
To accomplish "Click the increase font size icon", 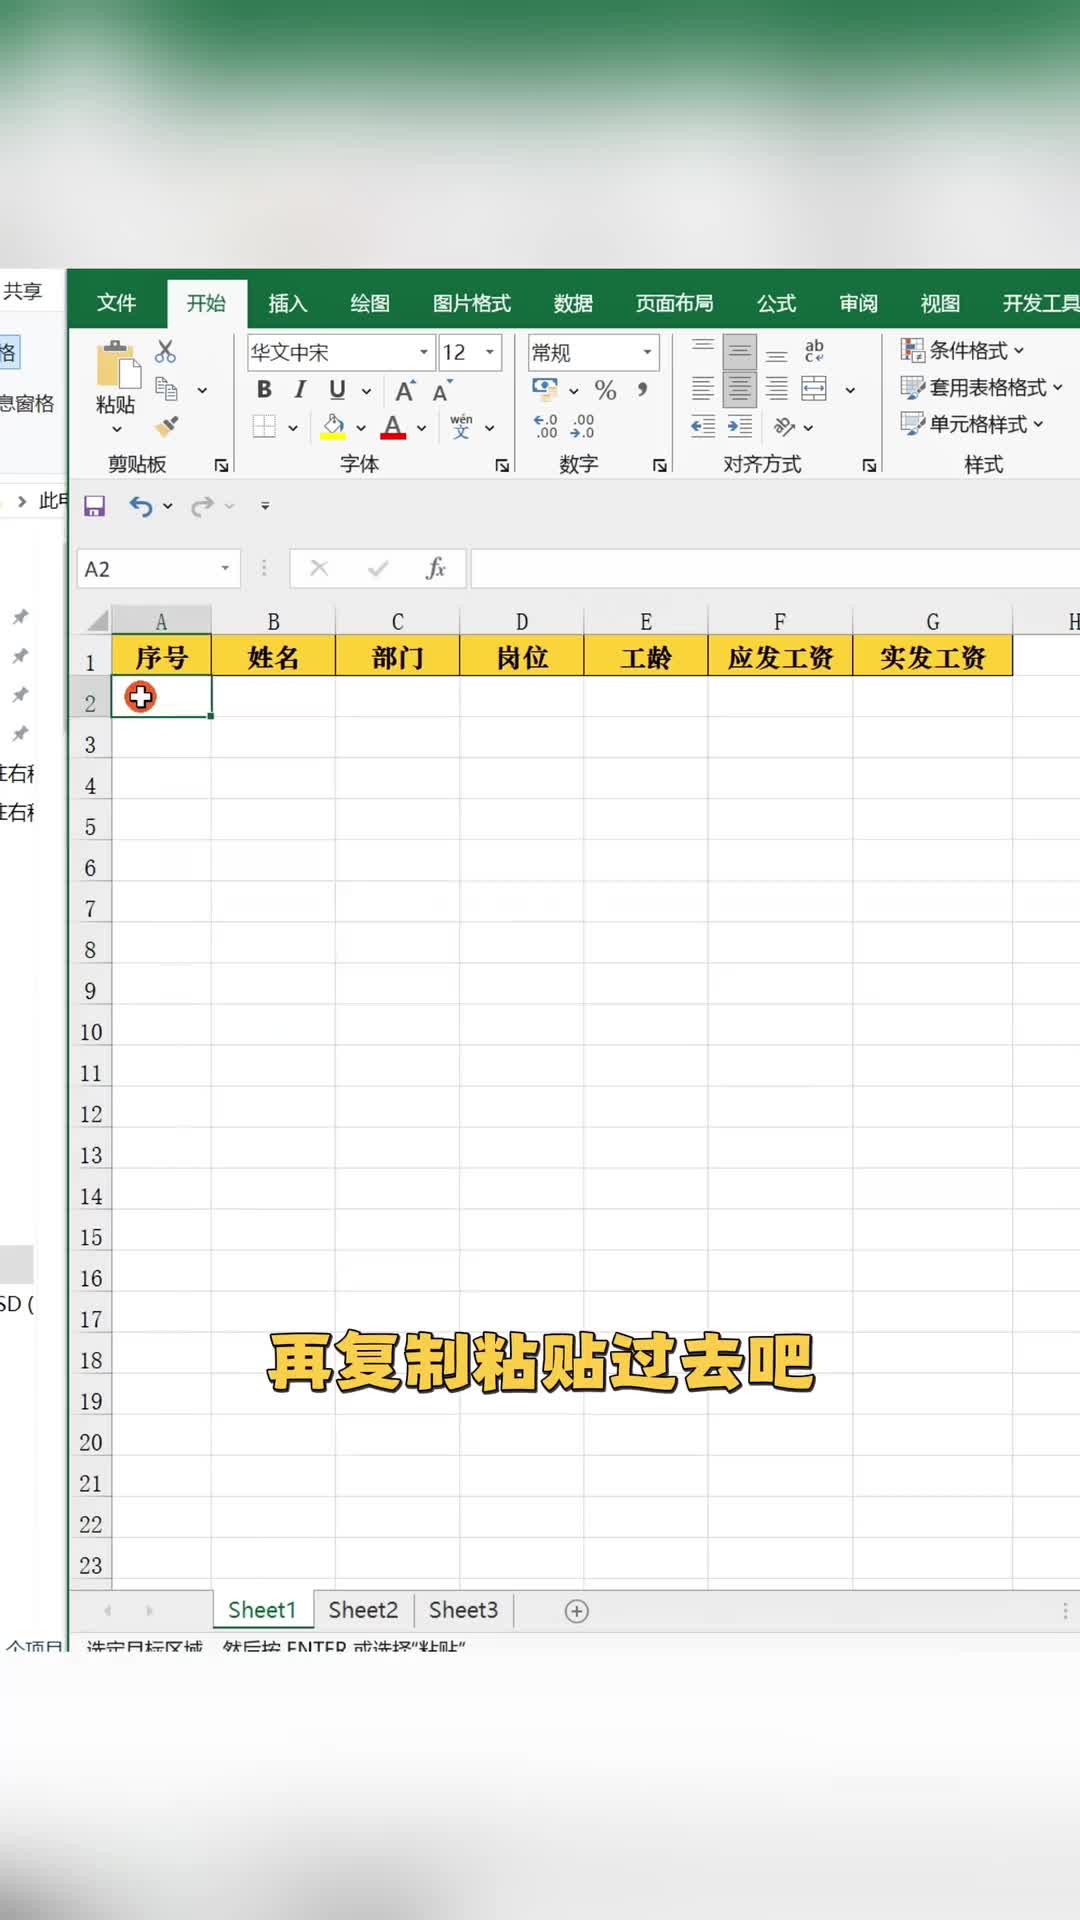I will click(x=405, y=391).
